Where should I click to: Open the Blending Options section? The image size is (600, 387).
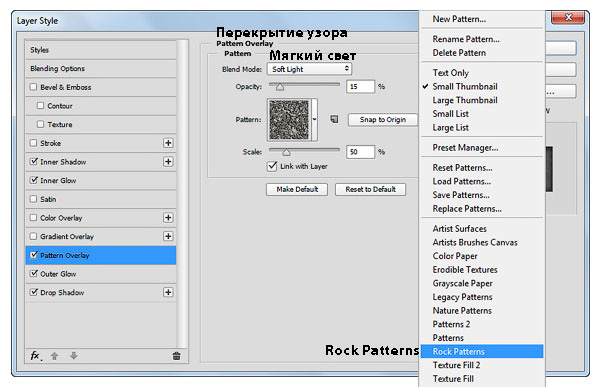pos(101,69)
